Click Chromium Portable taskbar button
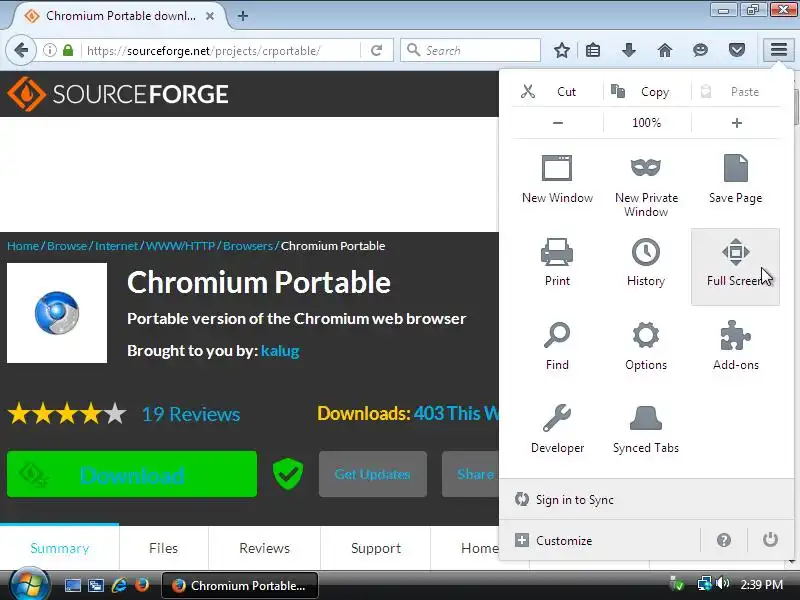 (x=240, y=585)
